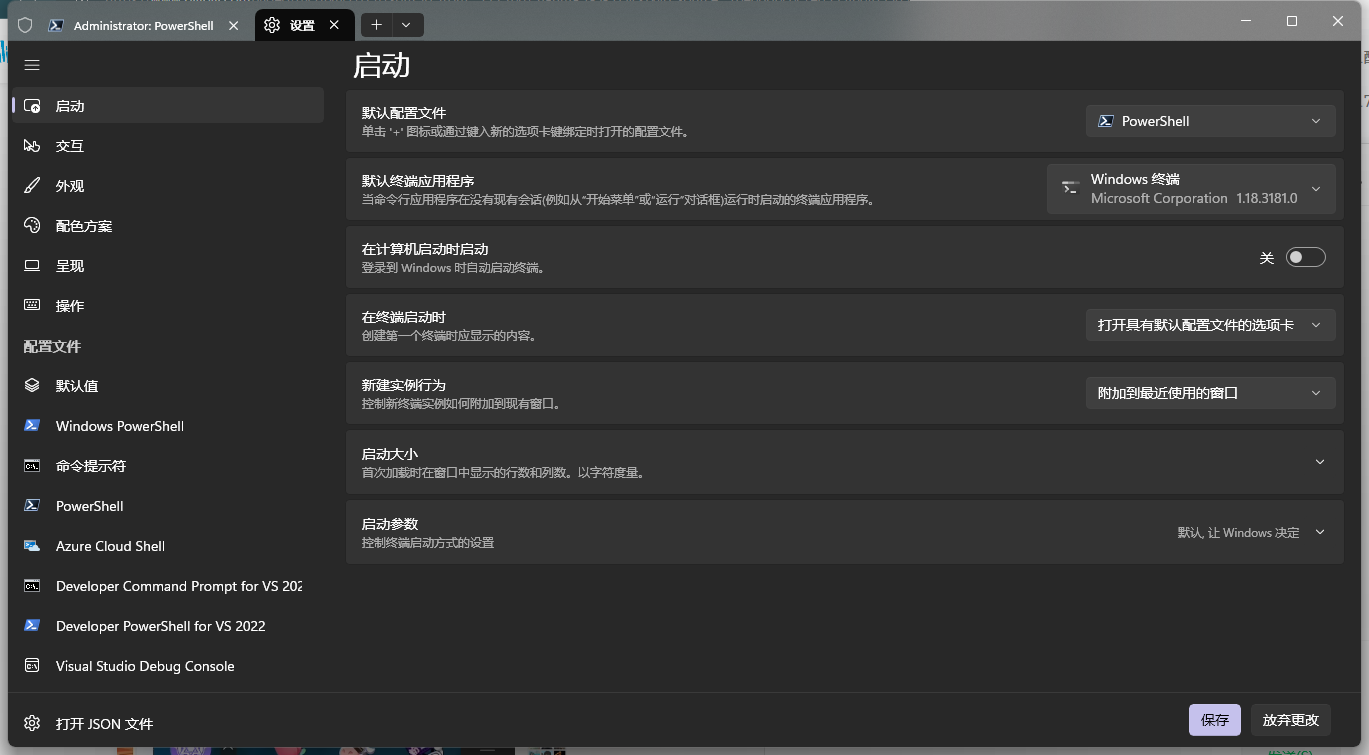Screen dimensions: 1369x755
Task: Select the 呈现 settings page
Action: pyautogui.click(x=168, y=266)
